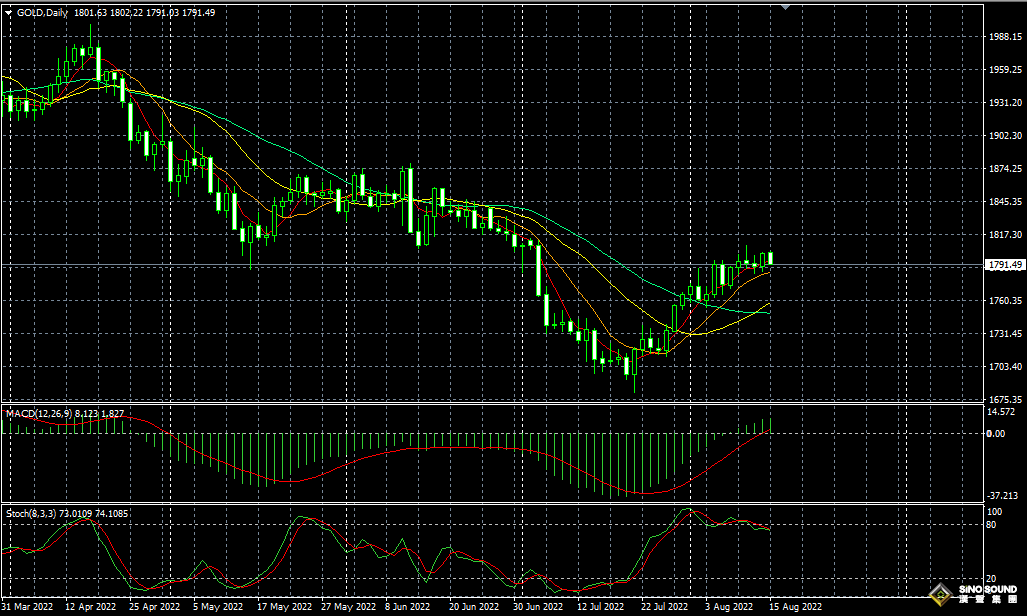The height and width of the screenshot is (616, 1027).
Task: Click the GOLD,Daily chart title text
Action: pos(44,12)
